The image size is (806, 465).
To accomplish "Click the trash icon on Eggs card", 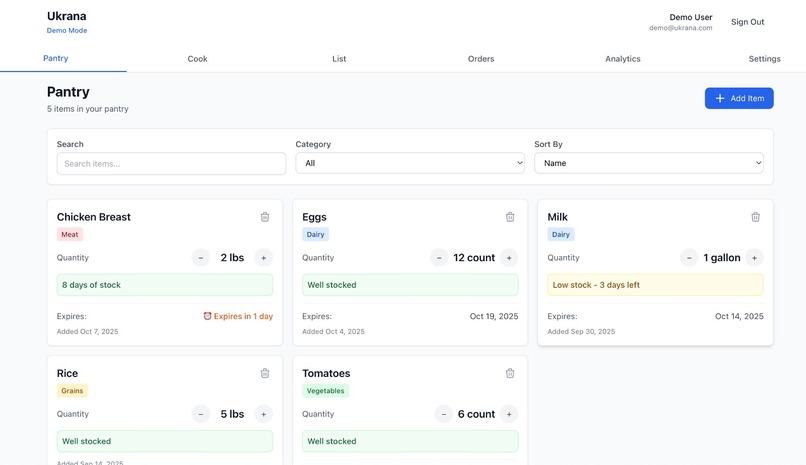I will pos(510,217).
